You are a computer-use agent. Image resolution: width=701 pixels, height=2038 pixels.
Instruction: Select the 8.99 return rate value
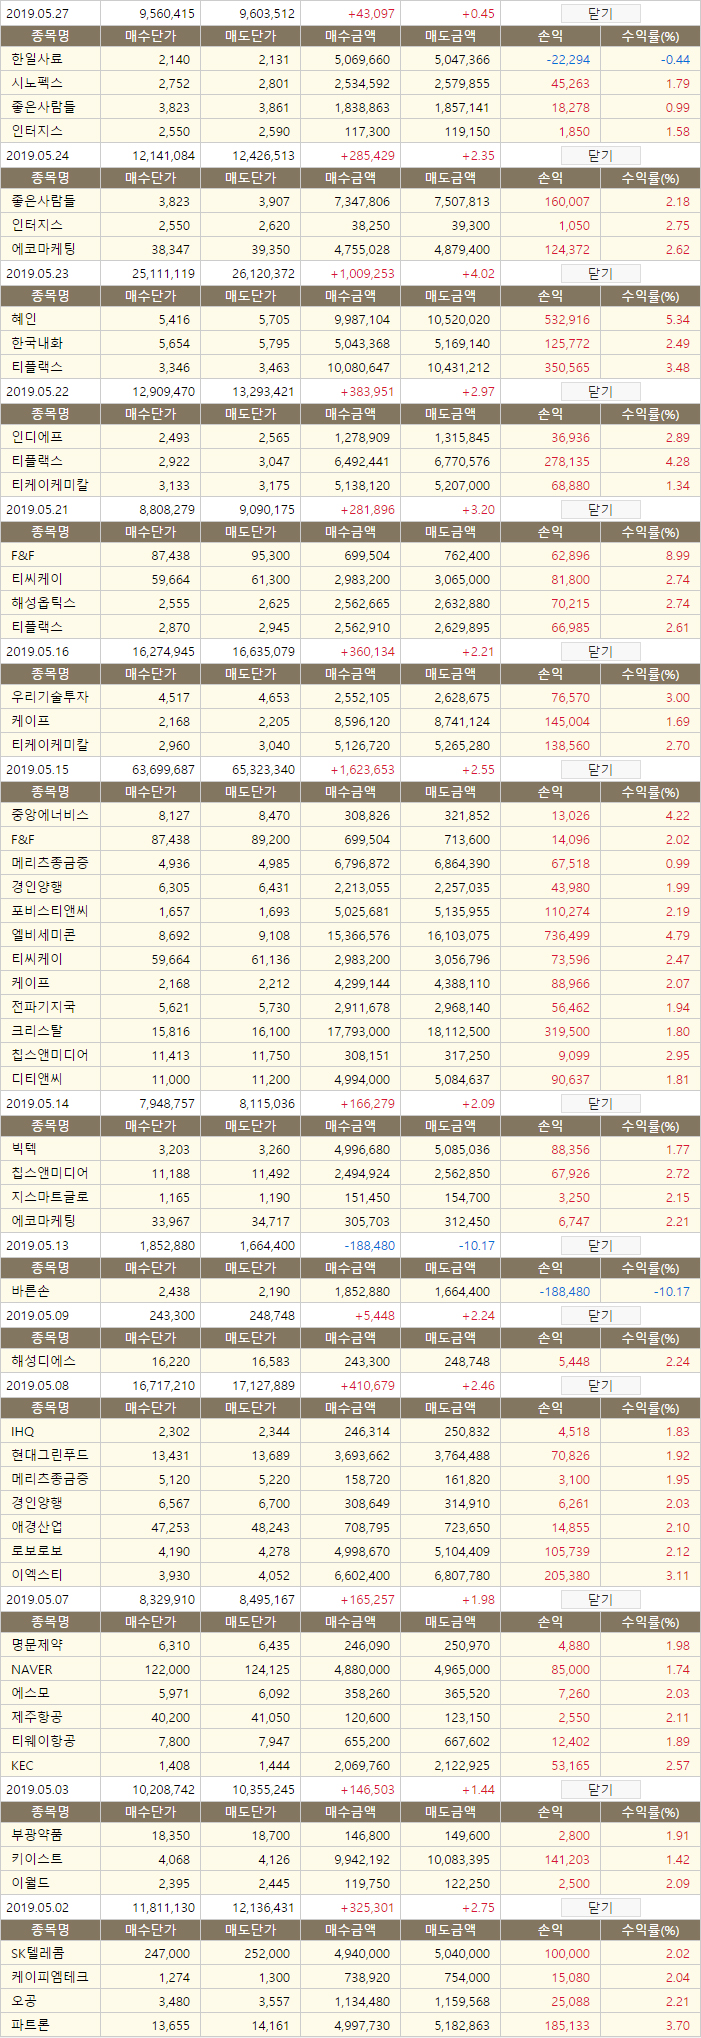pos(677,556)
